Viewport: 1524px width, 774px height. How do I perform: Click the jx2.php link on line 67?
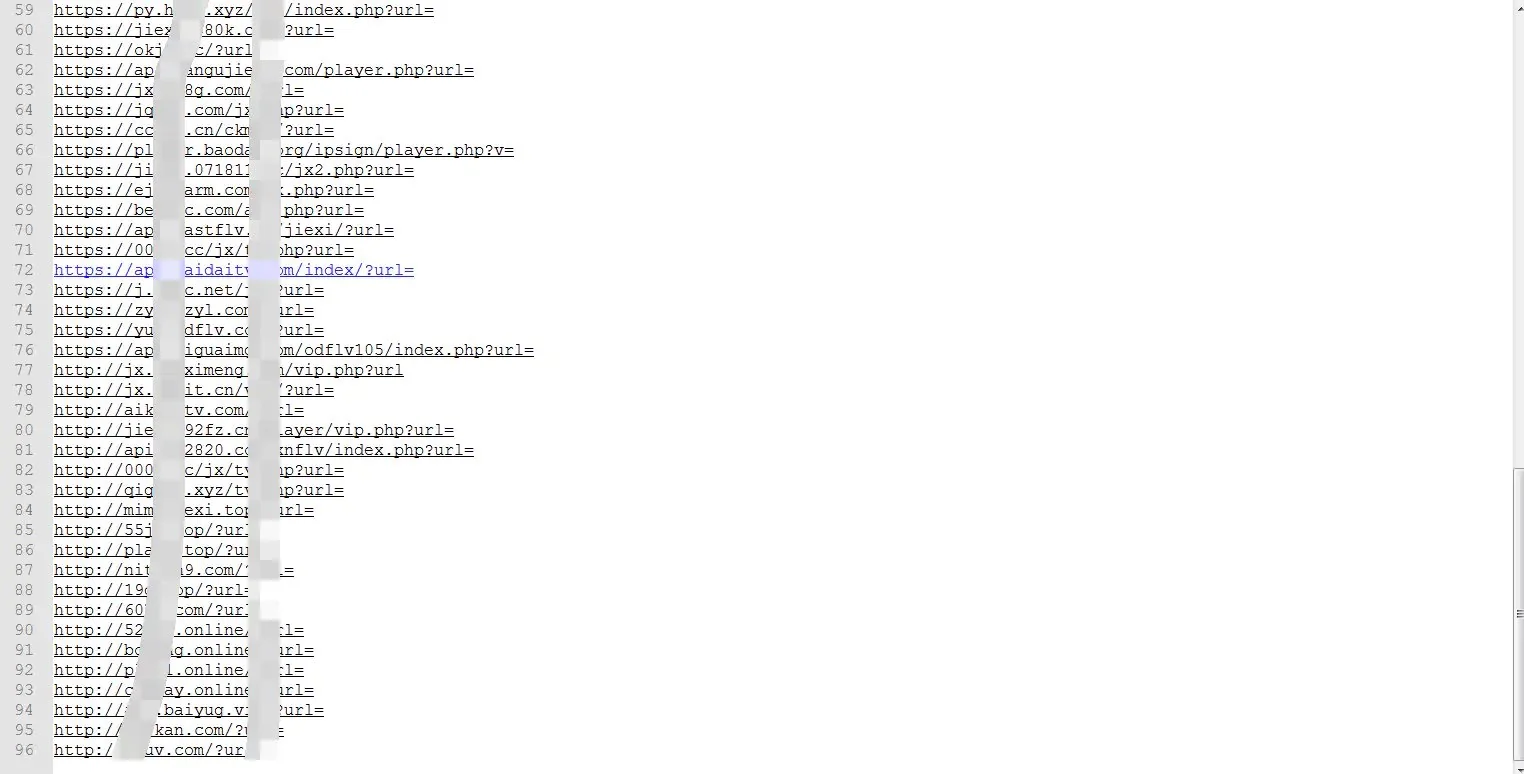(234, 170)
